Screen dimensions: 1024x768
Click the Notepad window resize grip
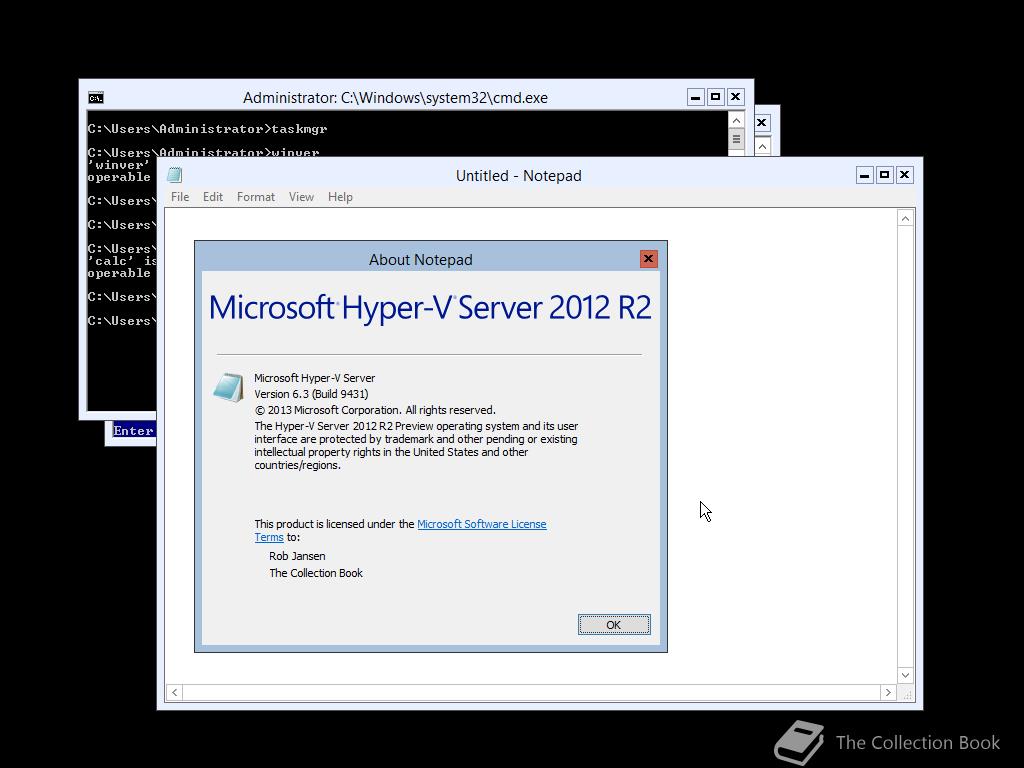[x=907, y=694]
